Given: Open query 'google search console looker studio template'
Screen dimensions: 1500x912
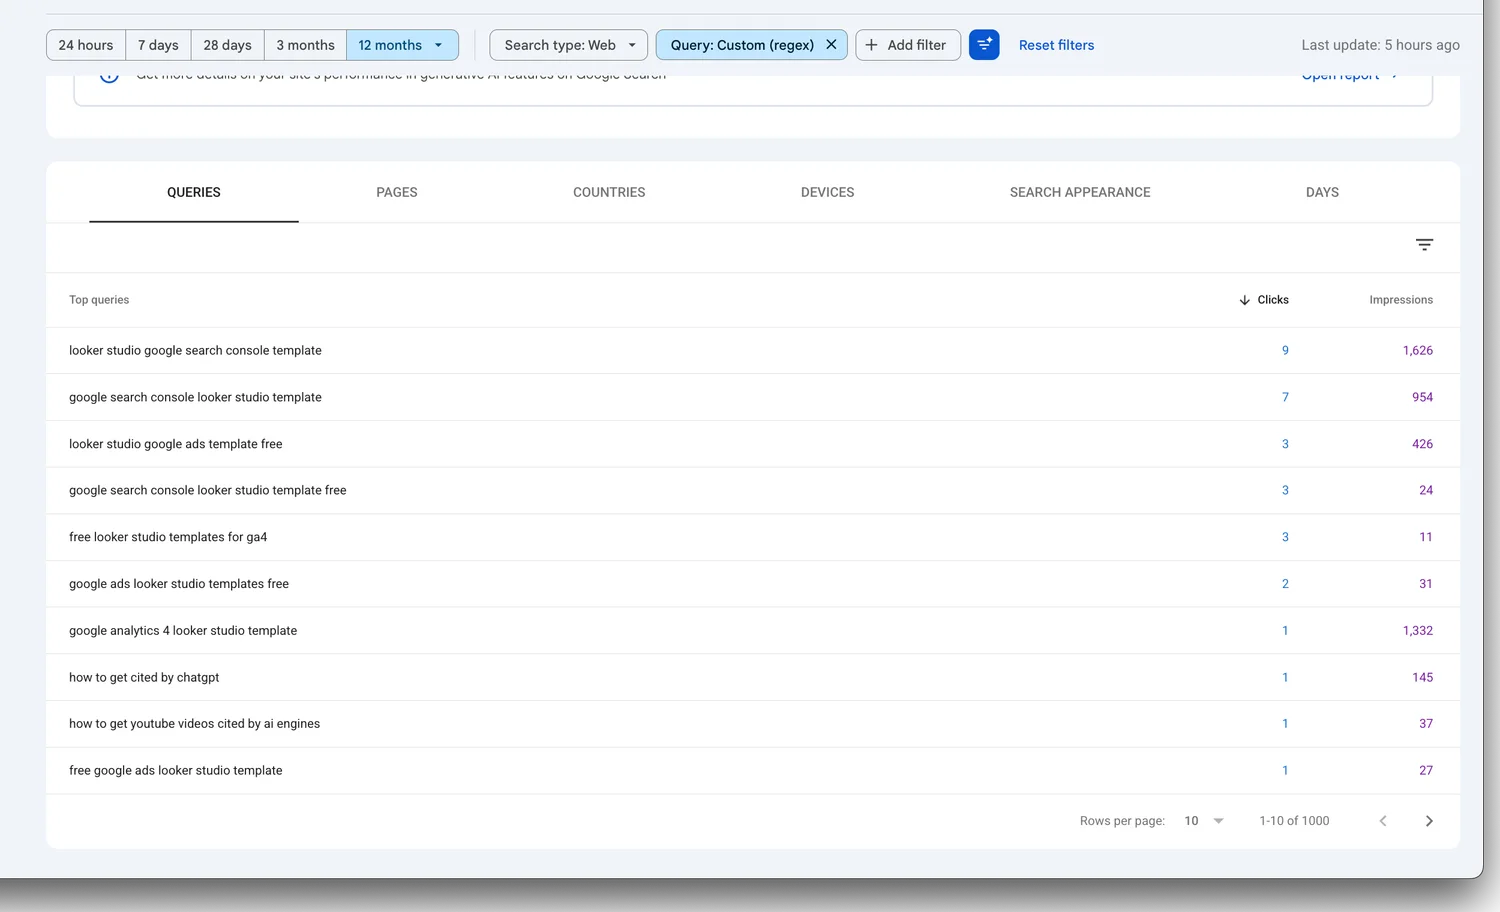Looking at the screenshot, I should click(x=195, y=397).
